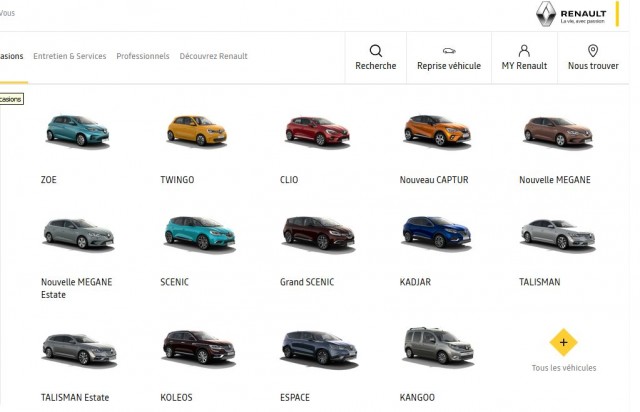Select the blue KADJAR car image

(x=437, y=232)
